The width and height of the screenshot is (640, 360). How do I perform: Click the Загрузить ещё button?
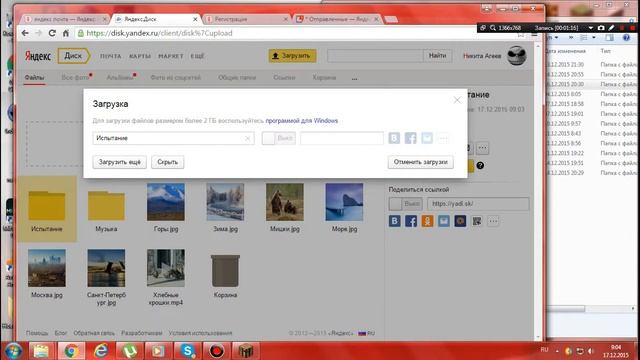point(120,162)
